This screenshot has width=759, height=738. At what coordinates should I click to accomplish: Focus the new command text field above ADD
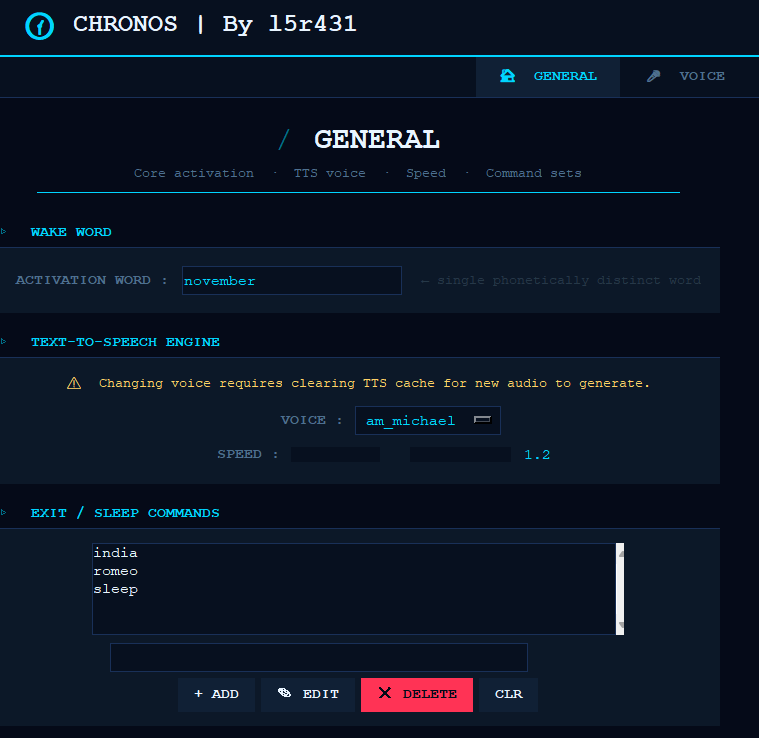pyautogui.click(x=319, y=657)
